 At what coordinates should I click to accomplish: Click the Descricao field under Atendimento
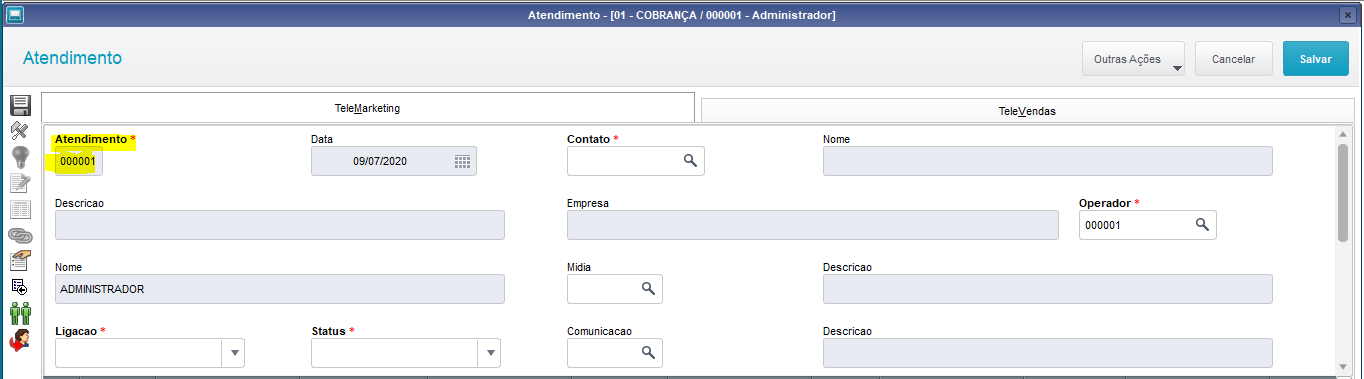280,225
